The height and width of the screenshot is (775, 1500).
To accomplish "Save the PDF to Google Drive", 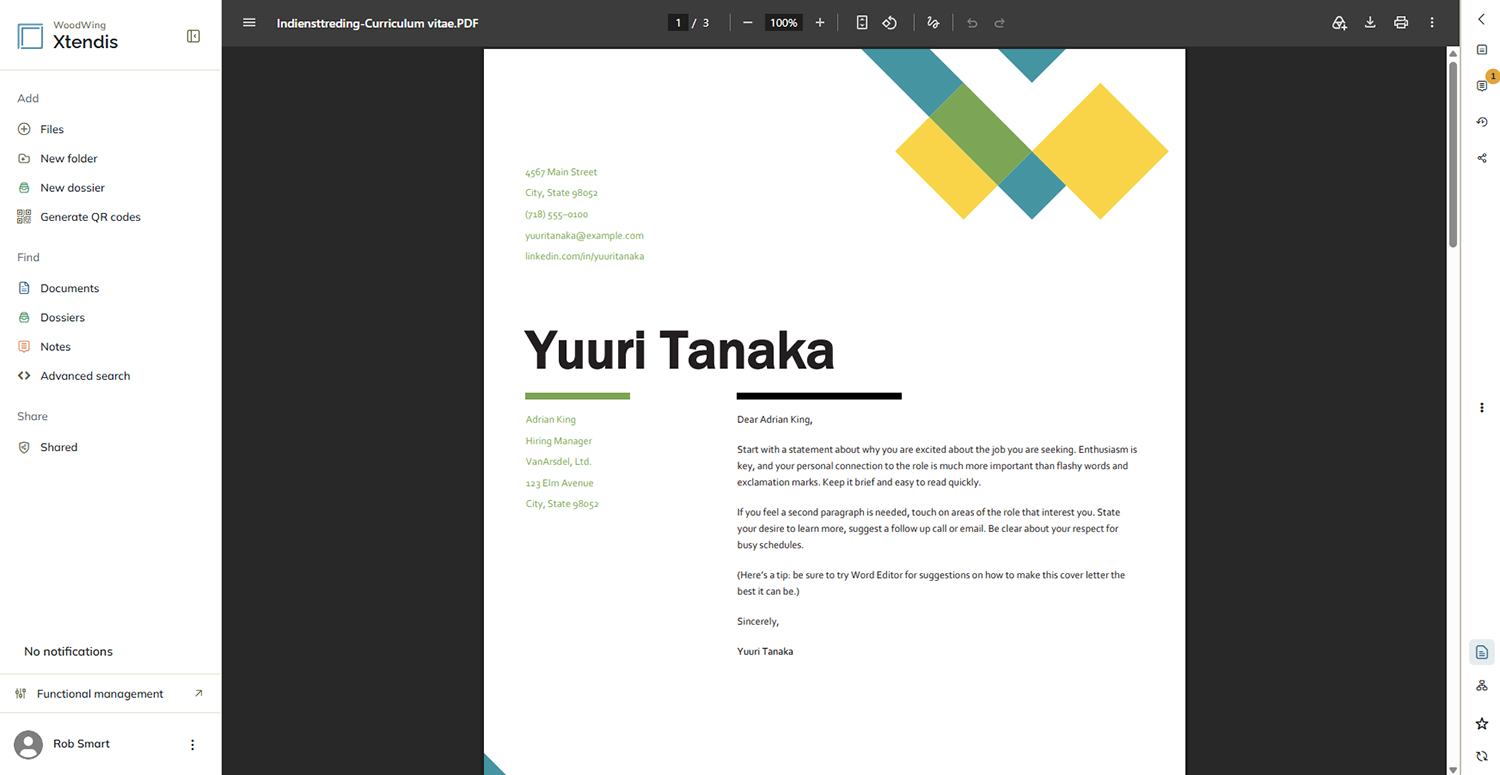I will pyautogui.click(x=1340, y=22).
